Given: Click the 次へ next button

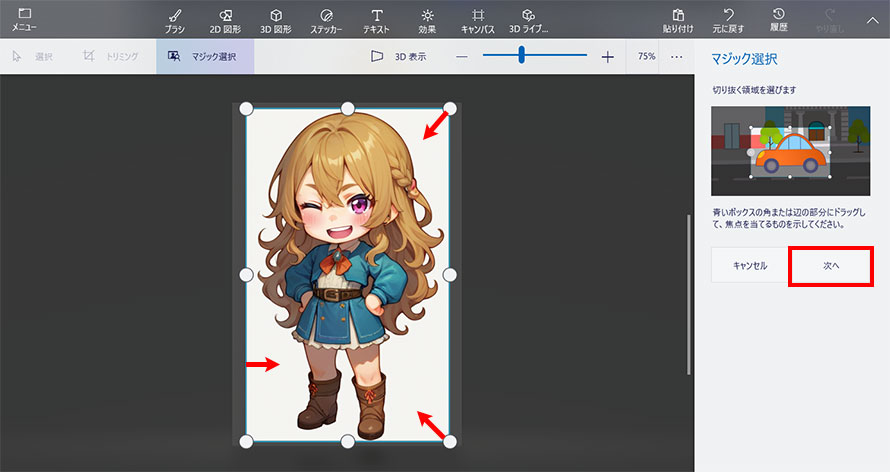Looking at the screenshot, I should click(x=831, y=266).
